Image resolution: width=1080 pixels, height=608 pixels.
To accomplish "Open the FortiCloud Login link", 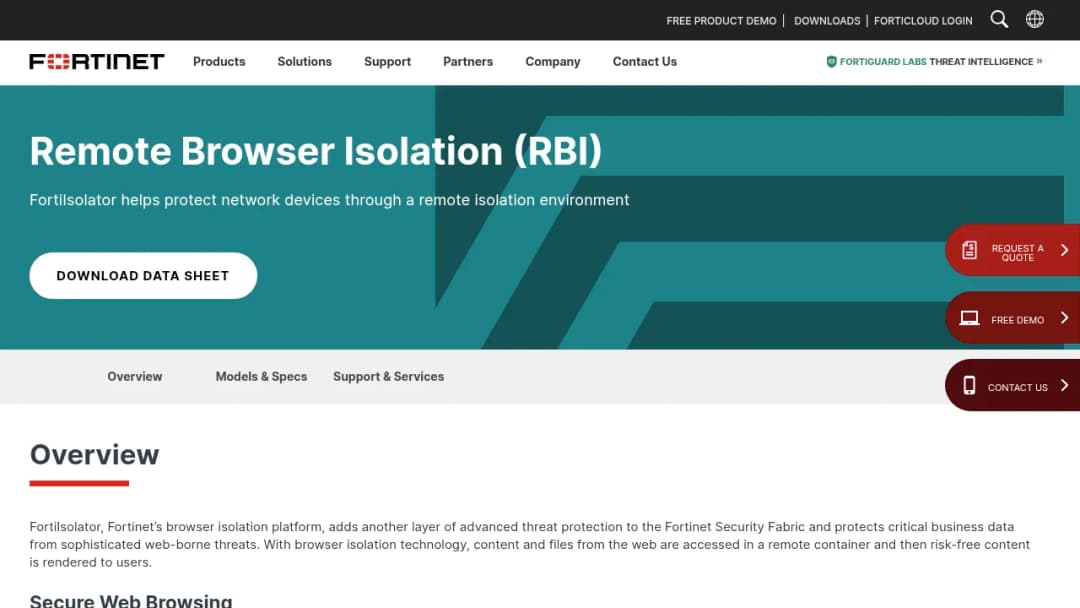I will pyautogui.click(x=923, y=21).
